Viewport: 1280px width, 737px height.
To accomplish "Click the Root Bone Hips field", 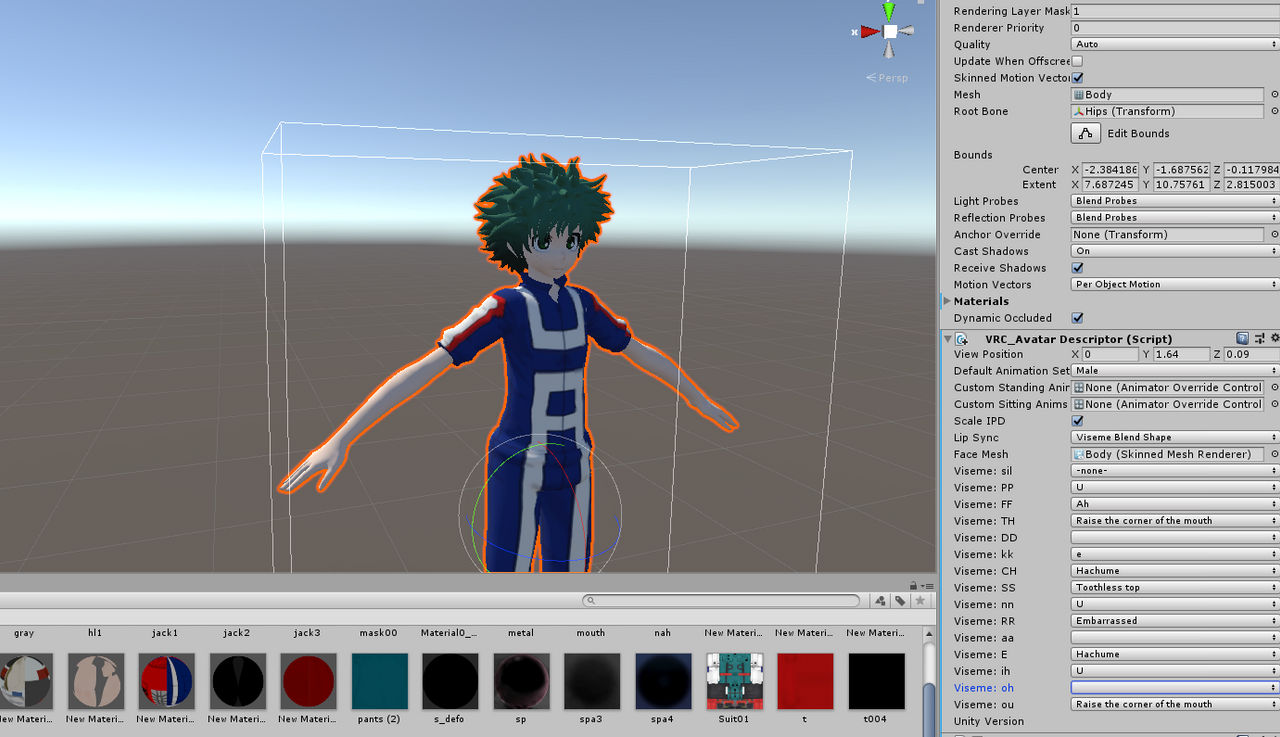I will 1167,111.
